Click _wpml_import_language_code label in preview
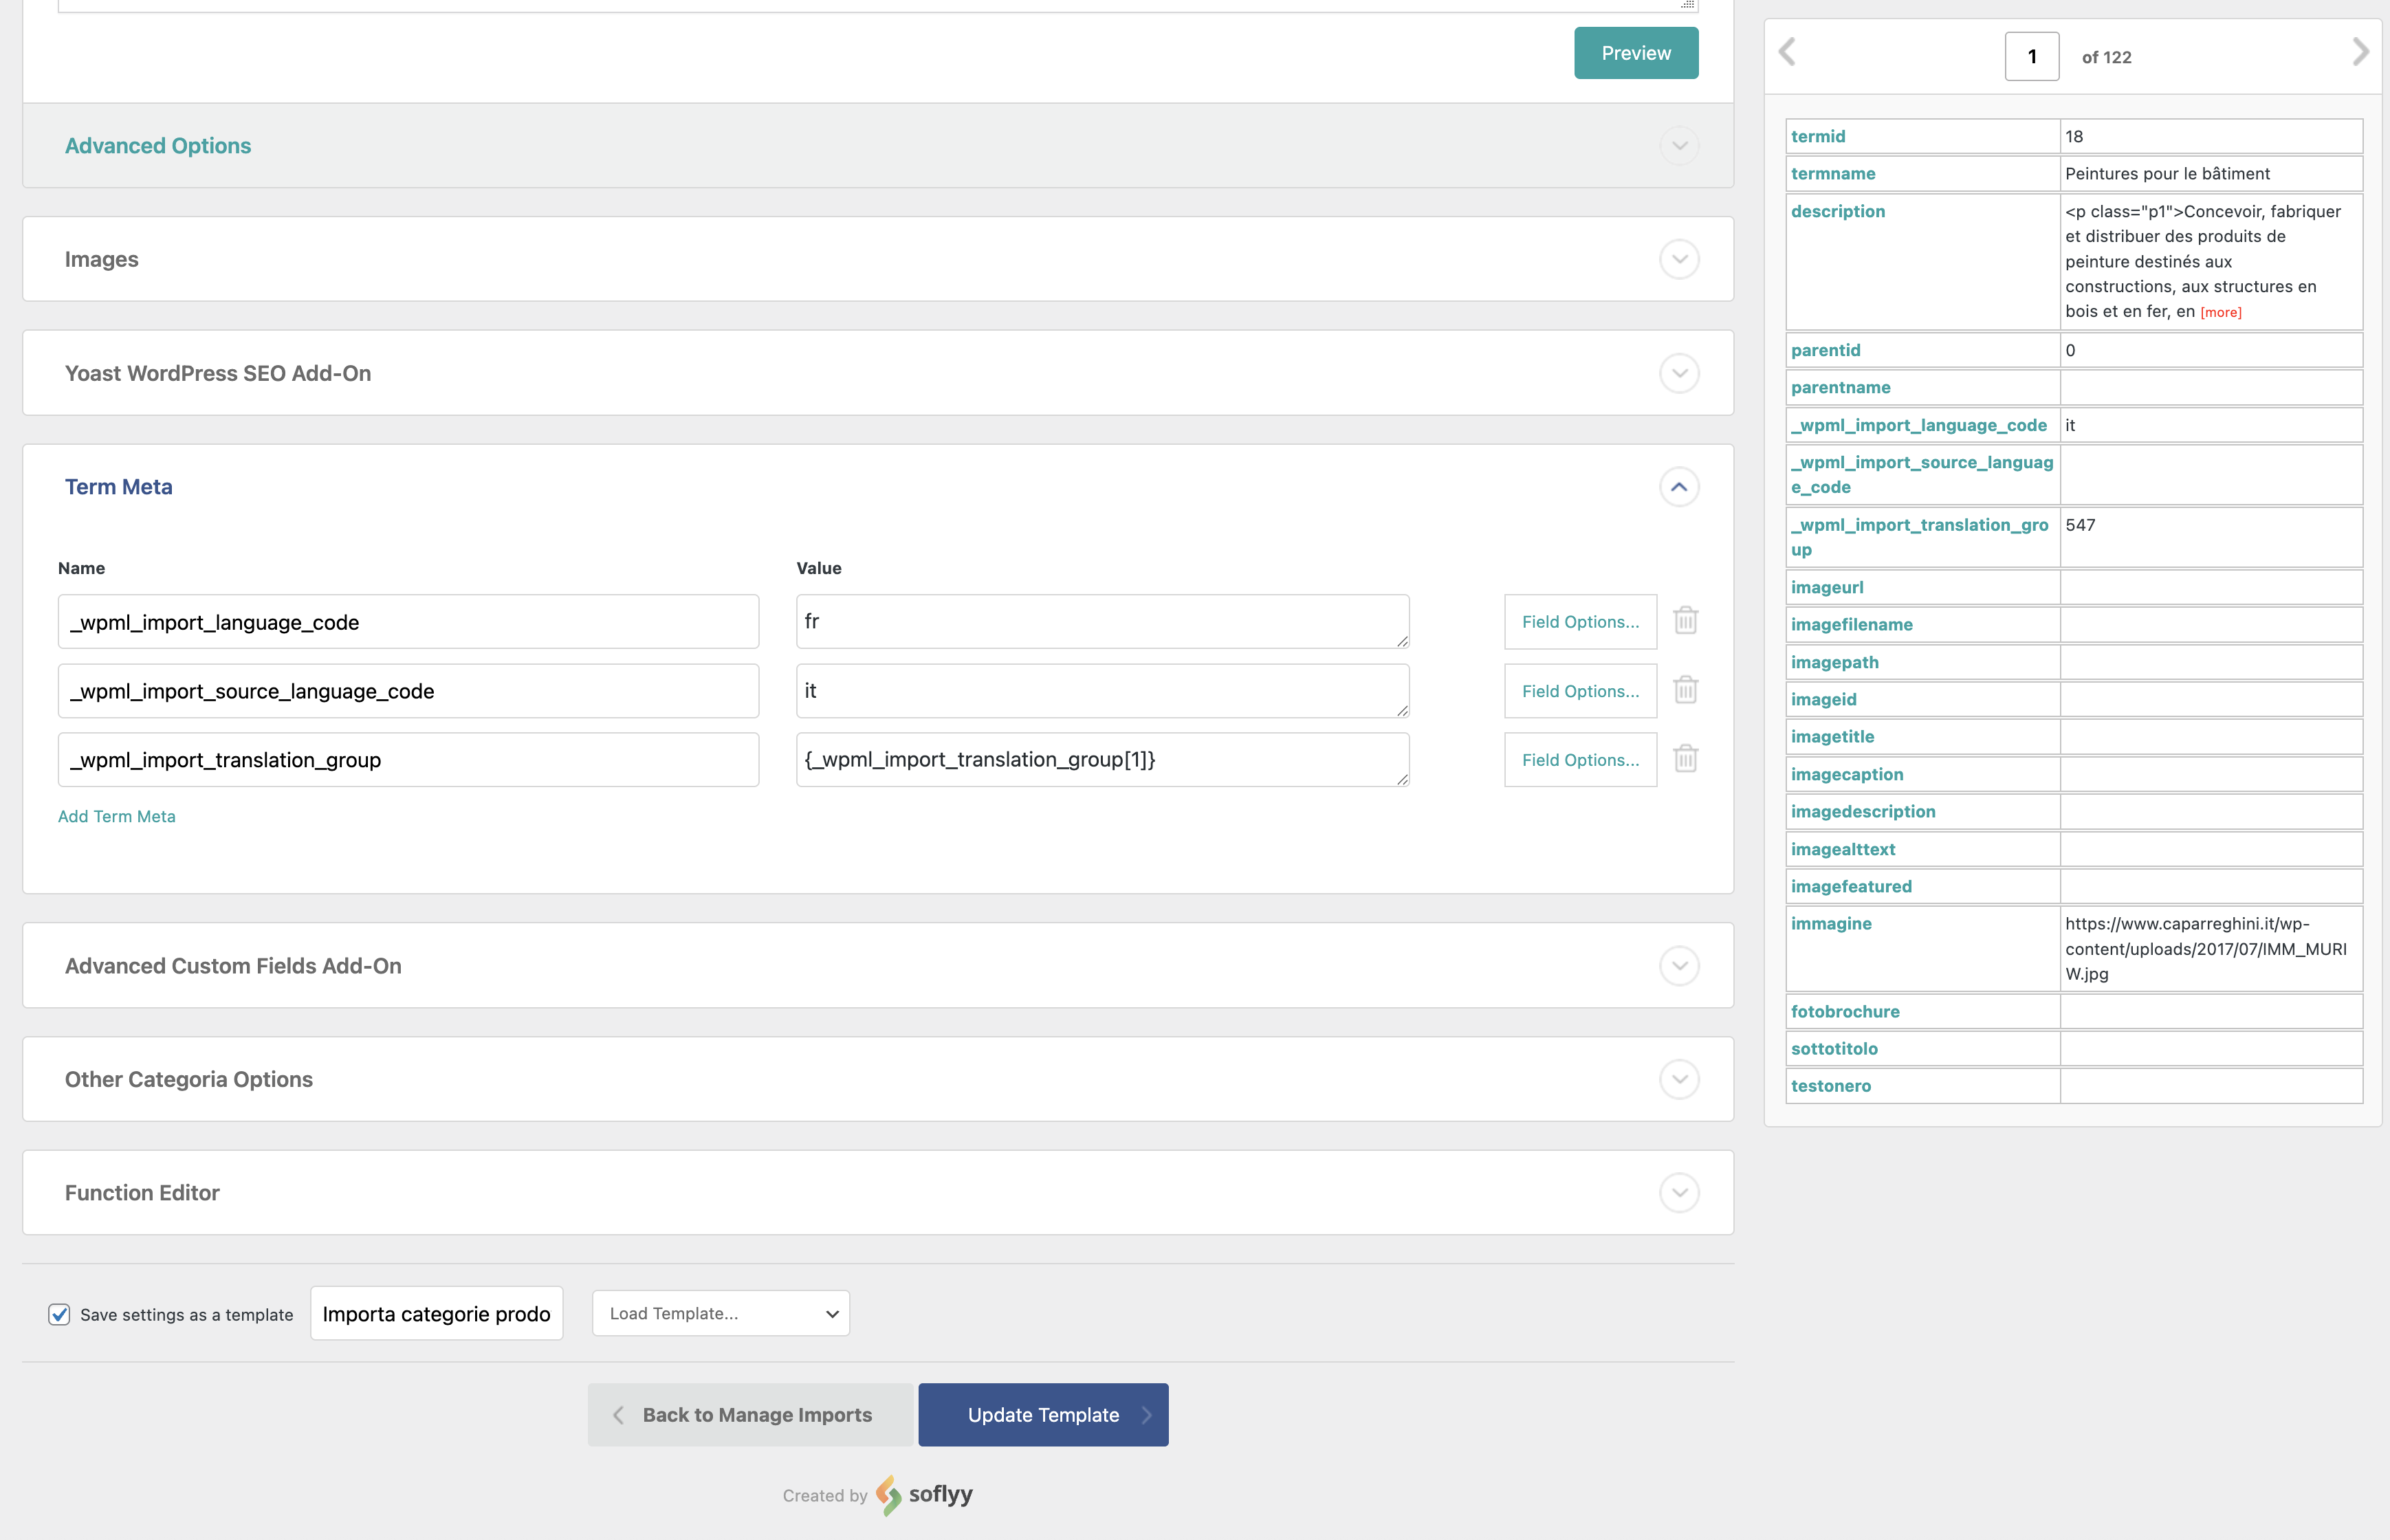The image size is (2390, 1540). pyautogui.click(x=1918, y=425)
